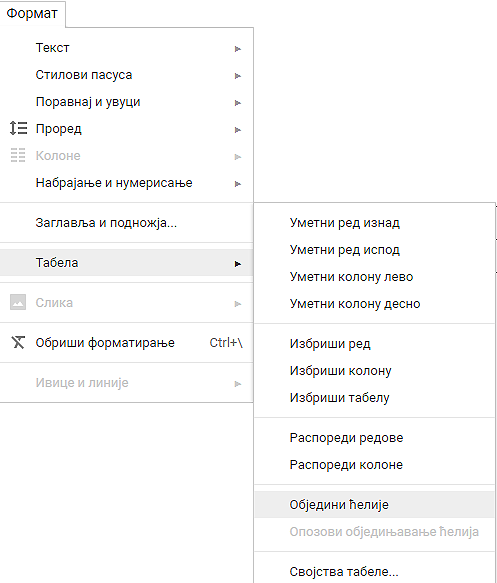This screenshot has width=497, height=583.
Task: Open Заглавља и подножја settings
Action: pos(126,223)
